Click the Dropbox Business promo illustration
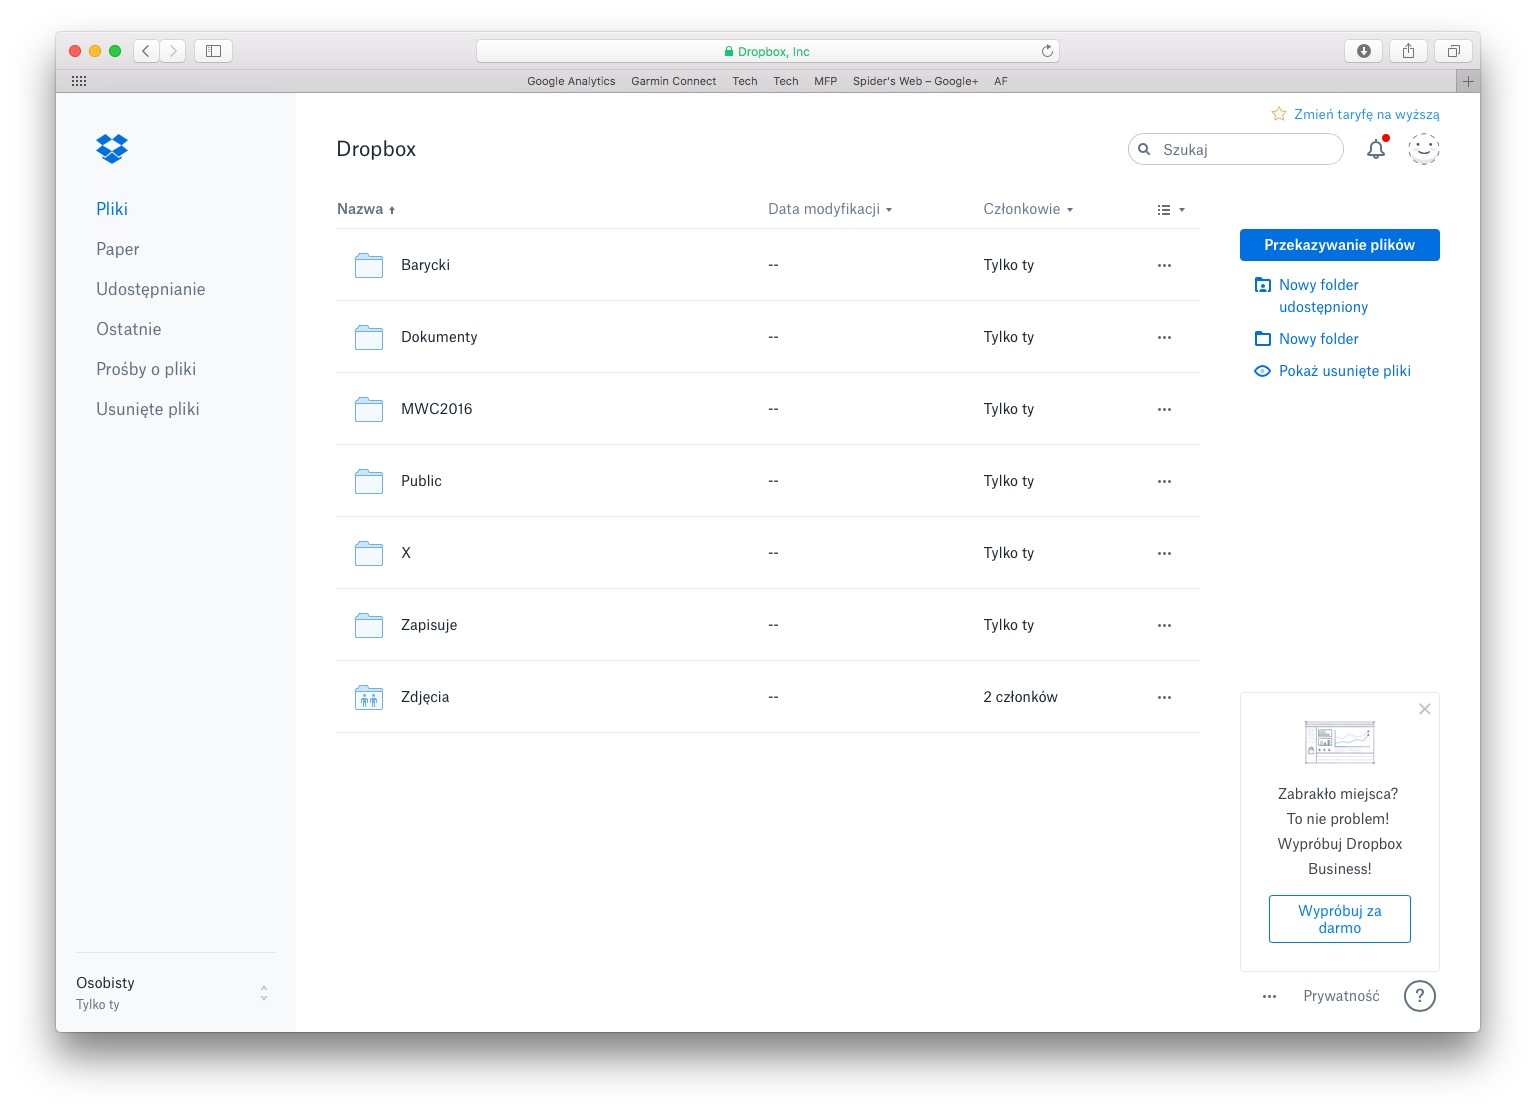Screen dimensions: 1536x1112 1339,742
